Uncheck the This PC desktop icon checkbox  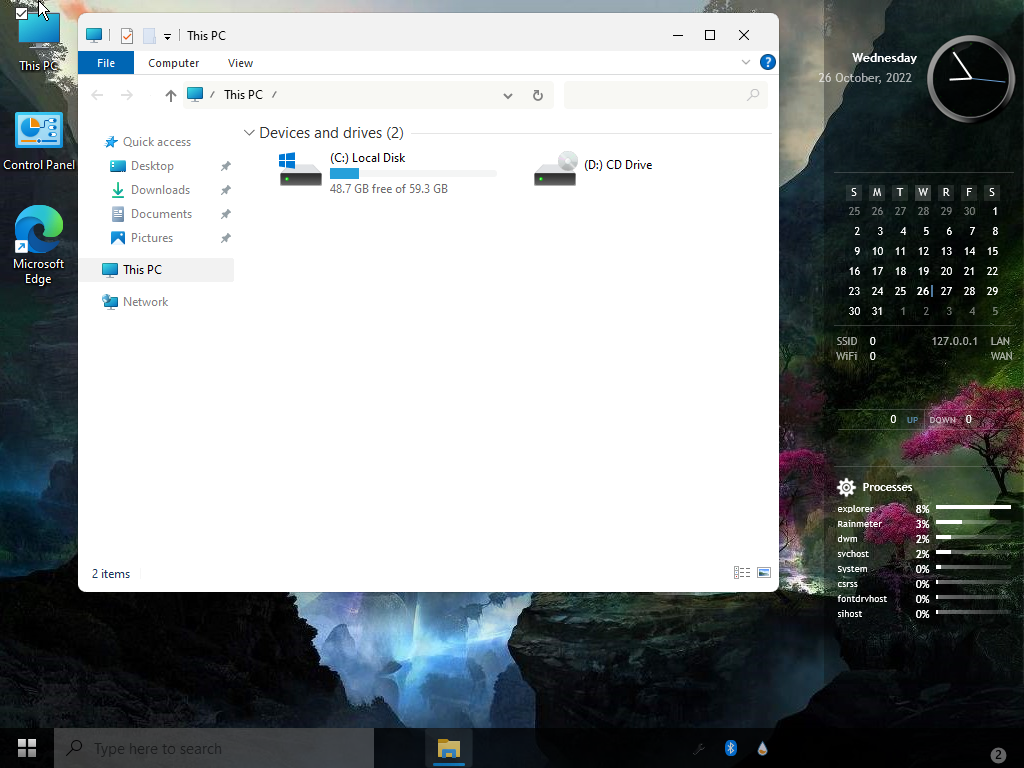tap(22, 13)
